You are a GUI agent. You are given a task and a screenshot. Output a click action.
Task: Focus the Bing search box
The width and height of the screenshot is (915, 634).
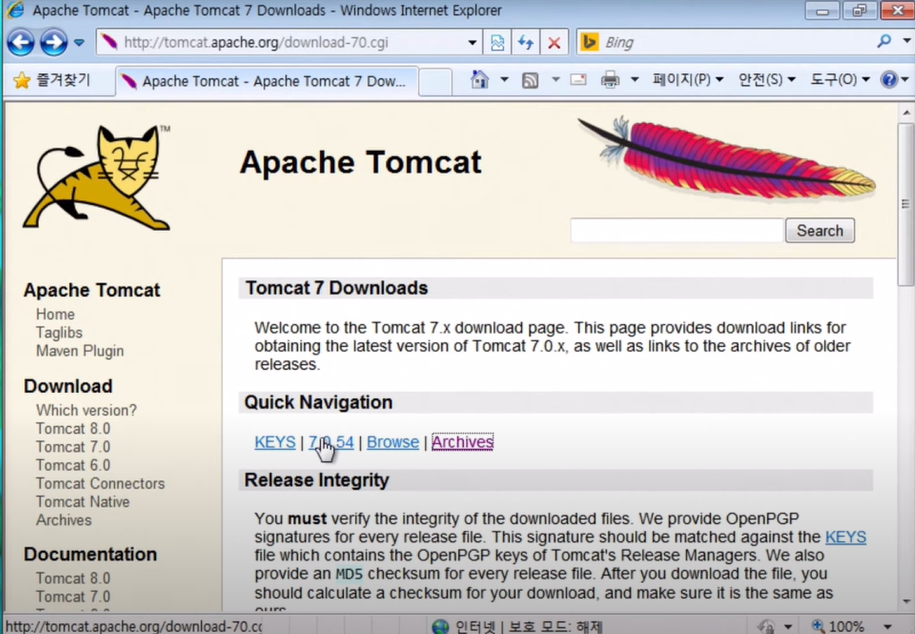pos(735,43)
